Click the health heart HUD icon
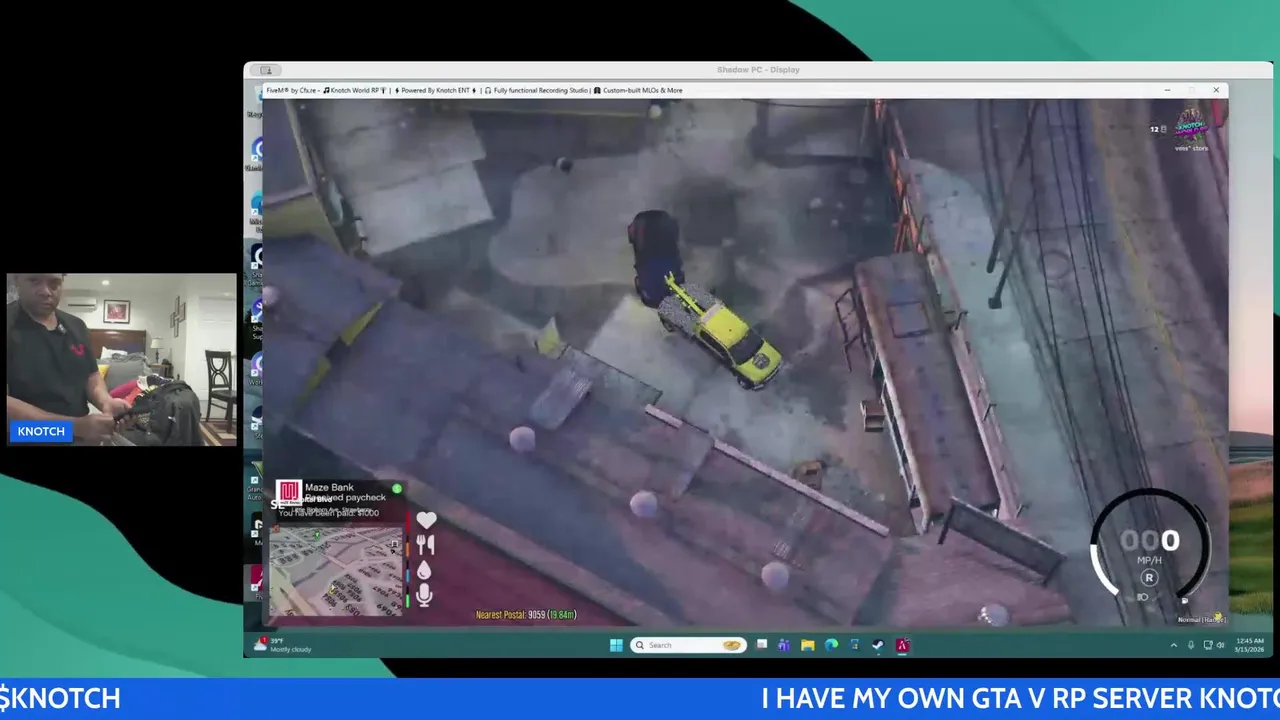1280x720 pixels. point(426,520)
